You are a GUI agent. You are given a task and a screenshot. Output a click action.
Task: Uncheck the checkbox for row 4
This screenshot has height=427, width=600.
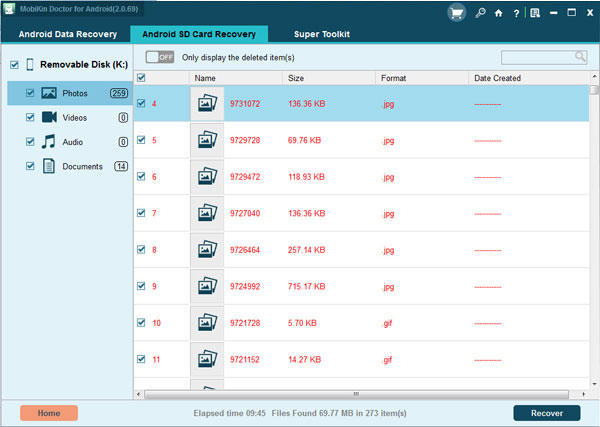point(141,103)
